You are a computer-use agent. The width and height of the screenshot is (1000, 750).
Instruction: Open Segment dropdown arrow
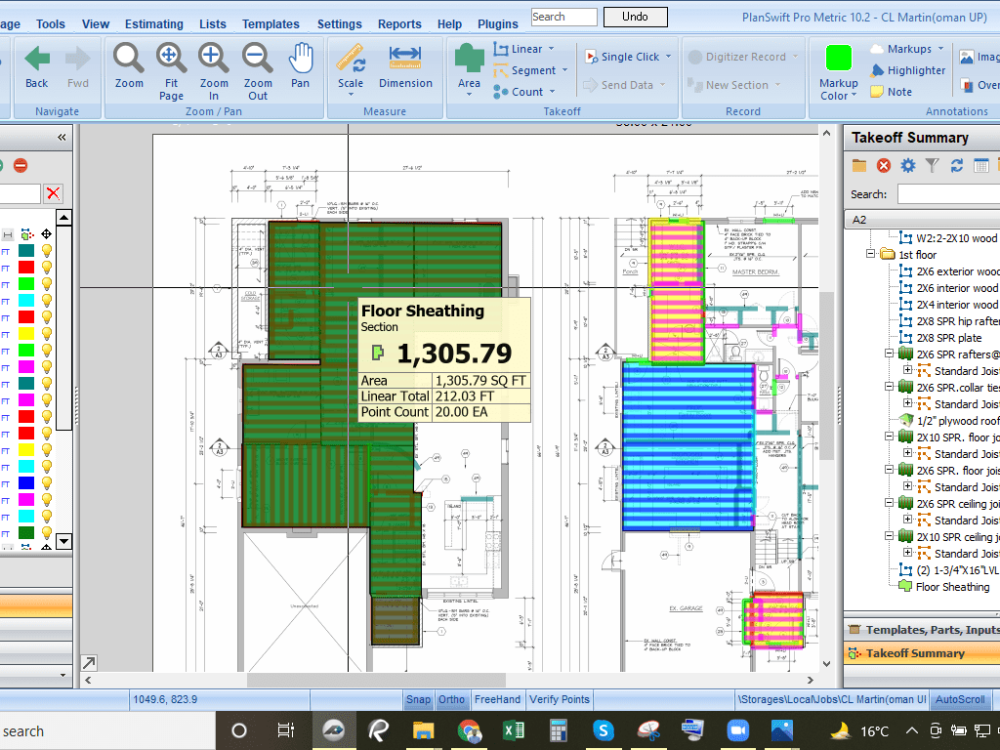click(x=565, y=70)
